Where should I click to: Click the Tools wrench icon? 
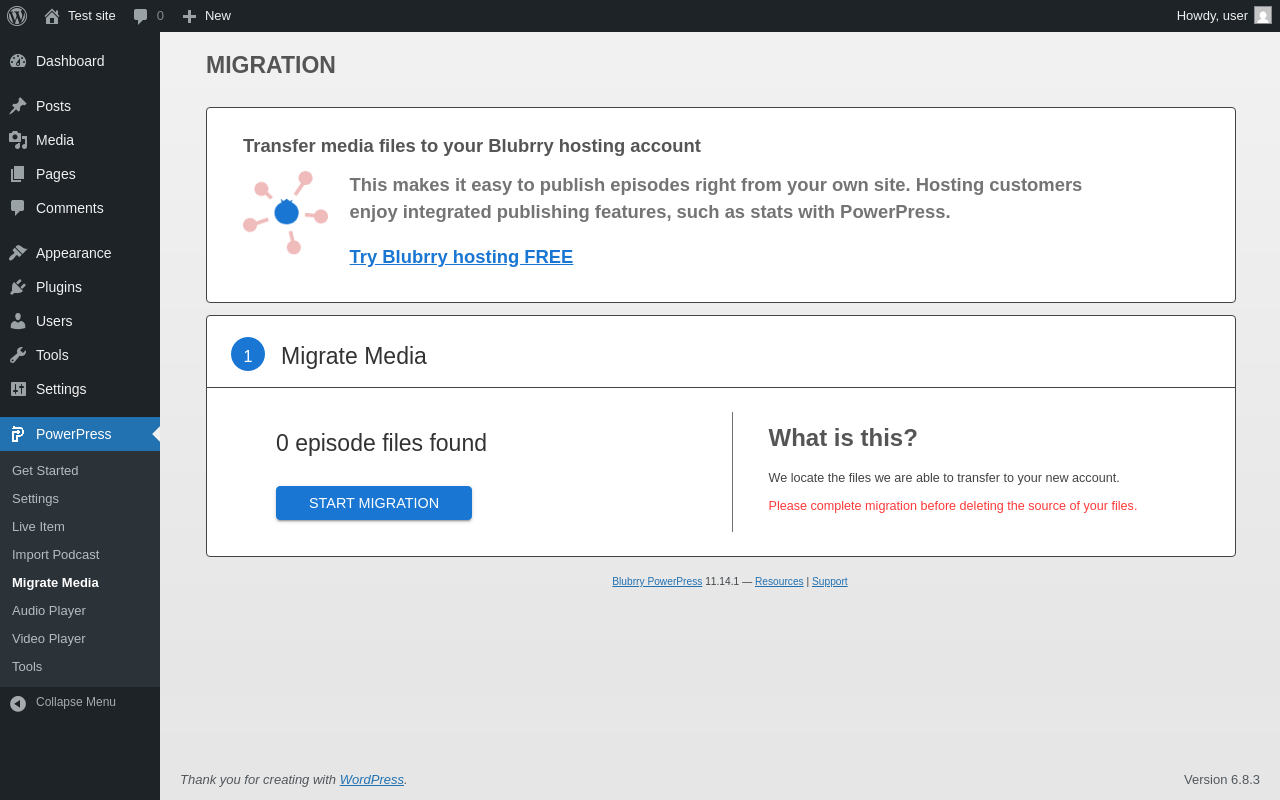18,355
